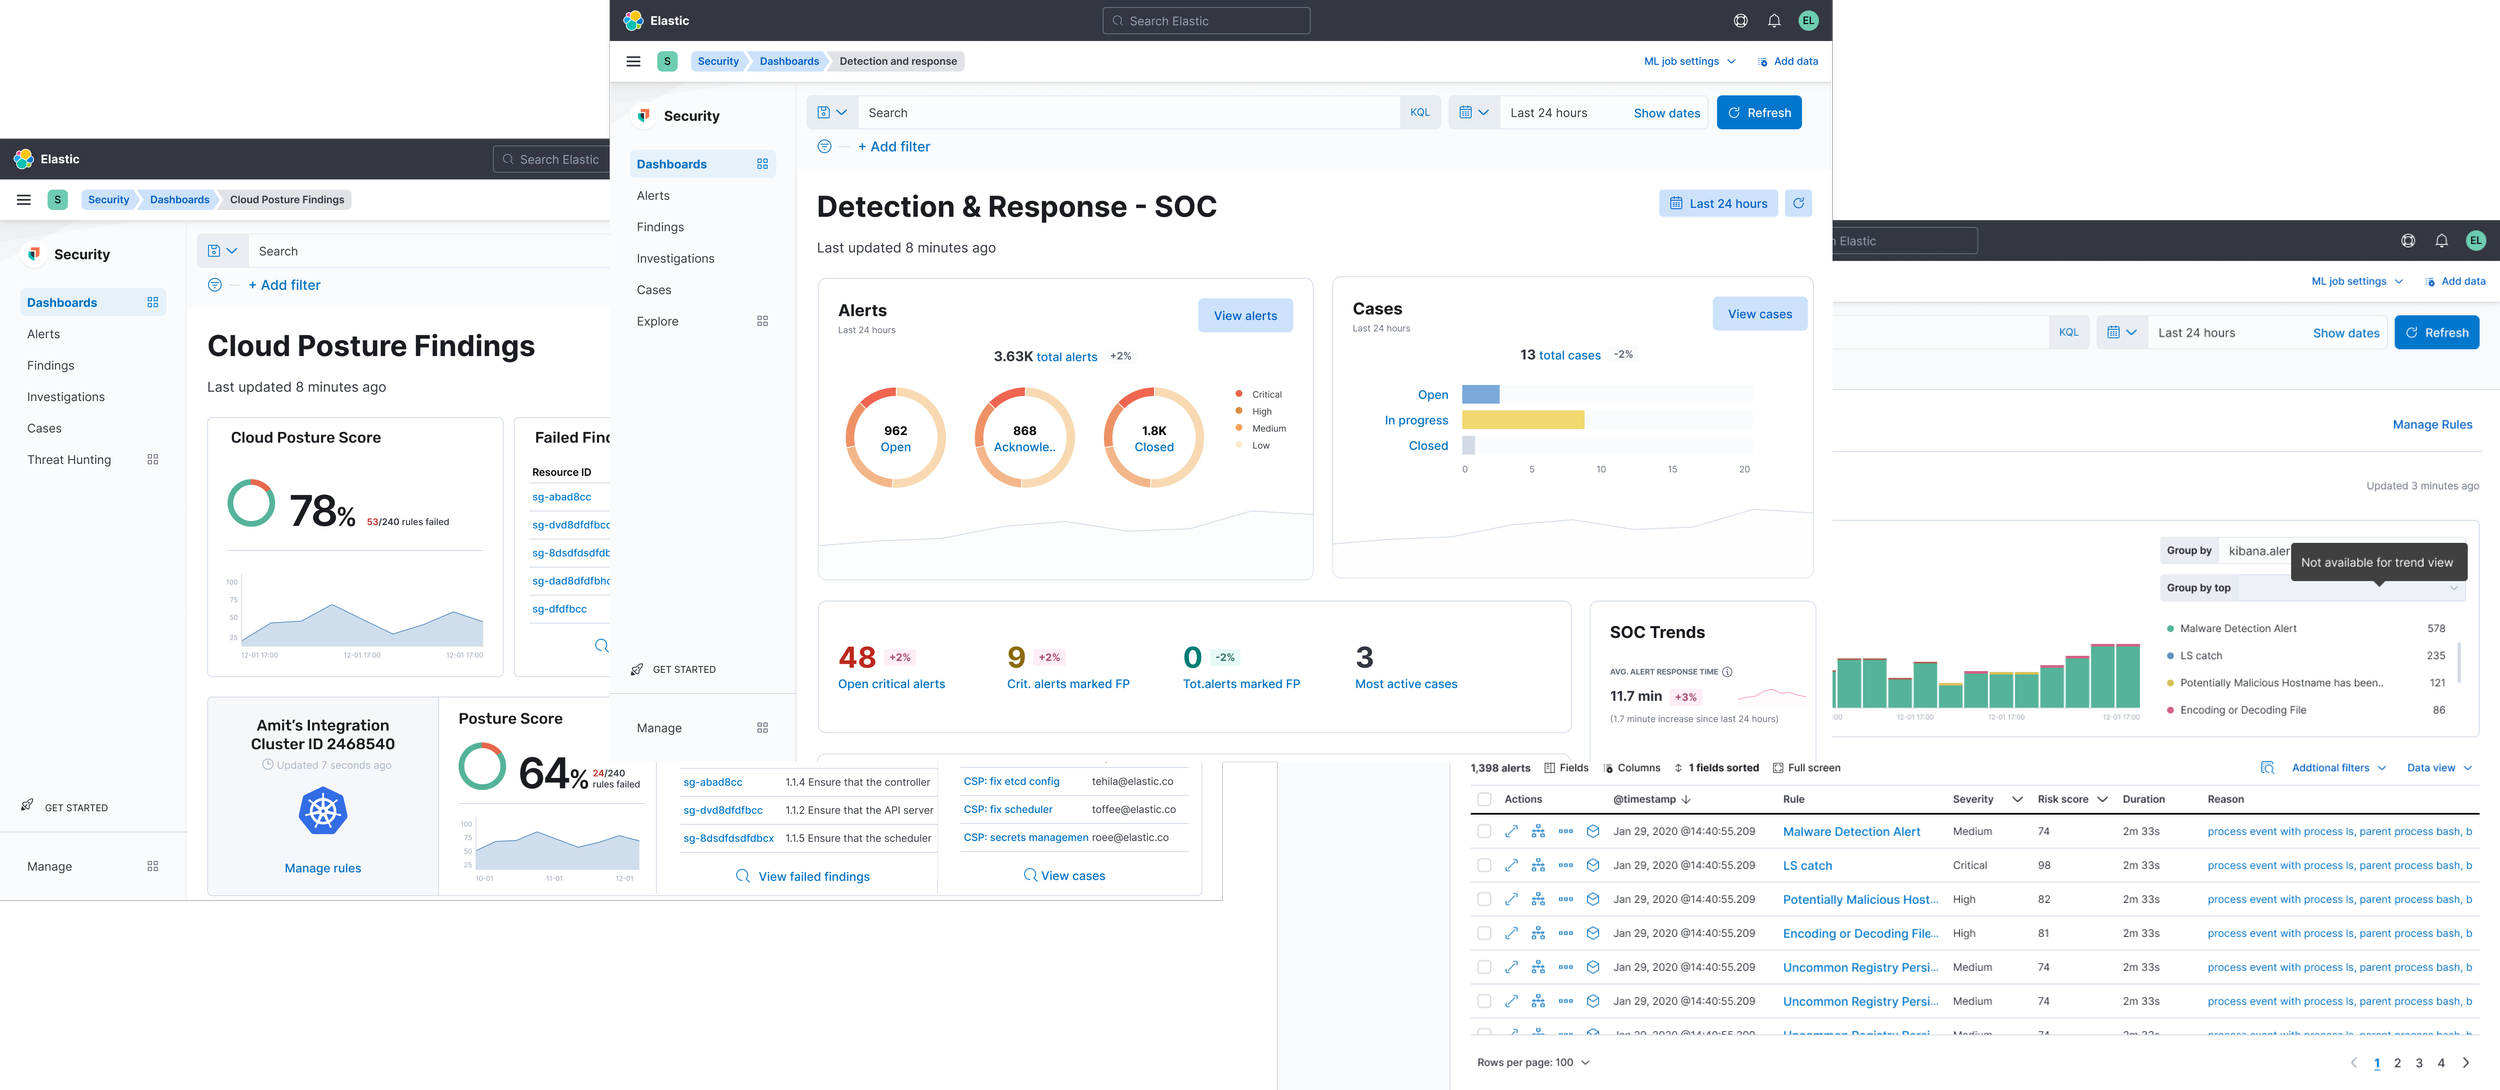Screen dimensions: 2500x1090
Task: Expand the Malware Detection Alert row details
Action: pyautogui.click(x=1511, y=831)
